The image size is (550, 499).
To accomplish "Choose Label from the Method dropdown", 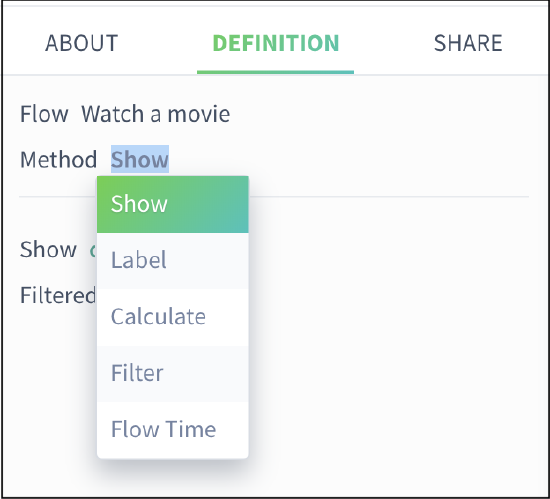I will point(173,261).
